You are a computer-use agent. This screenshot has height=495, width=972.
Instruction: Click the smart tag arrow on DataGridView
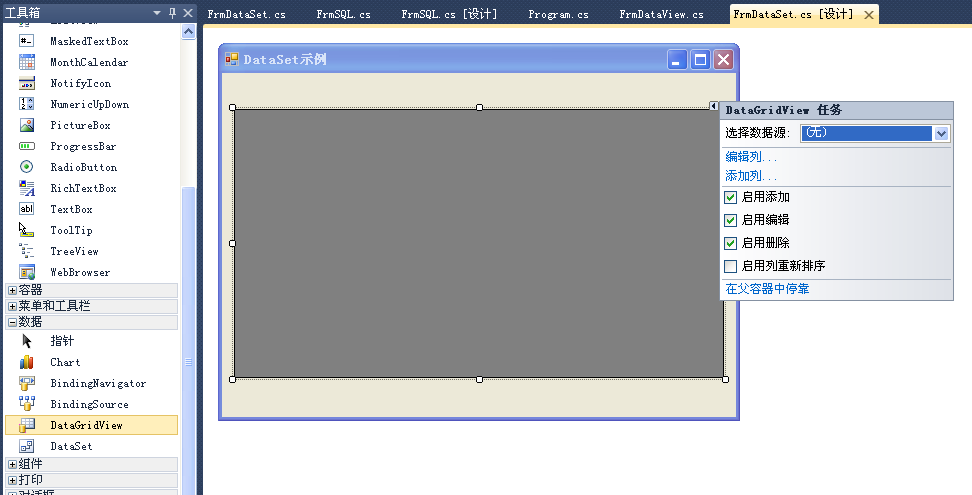pyautogui.click(x=714, y=106)
